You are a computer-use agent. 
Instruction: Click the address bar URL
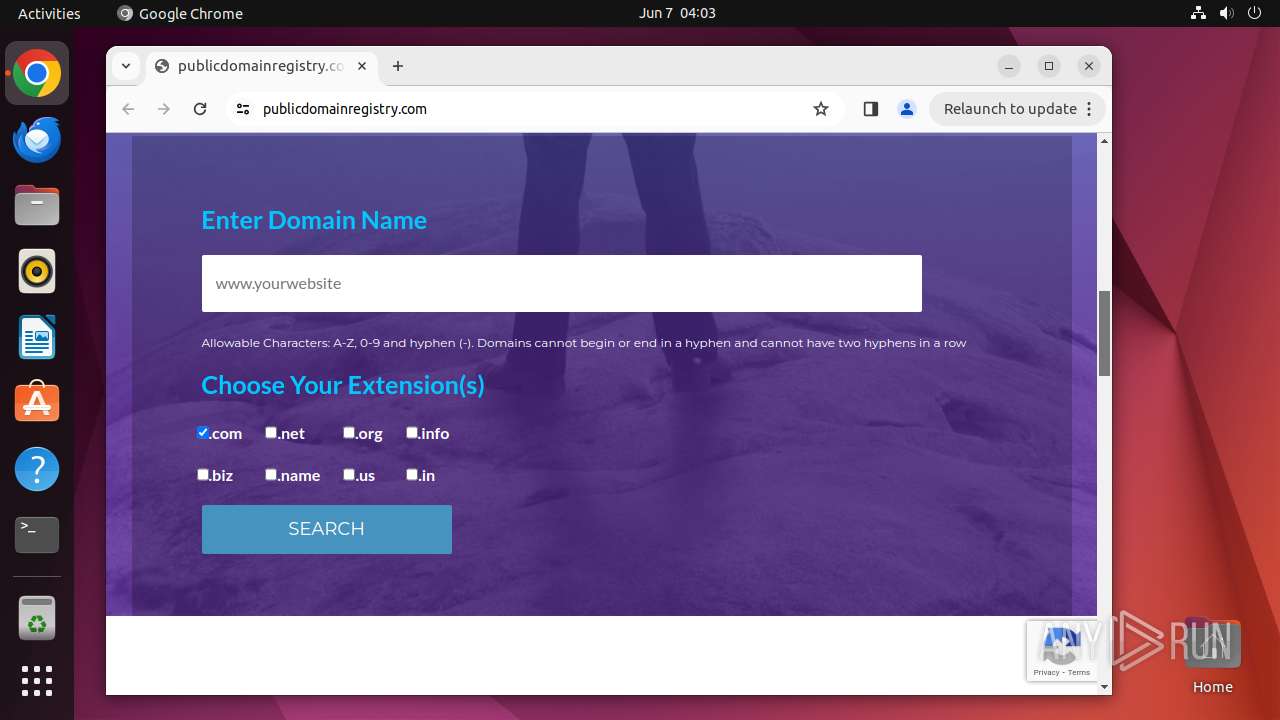[345, 109]
